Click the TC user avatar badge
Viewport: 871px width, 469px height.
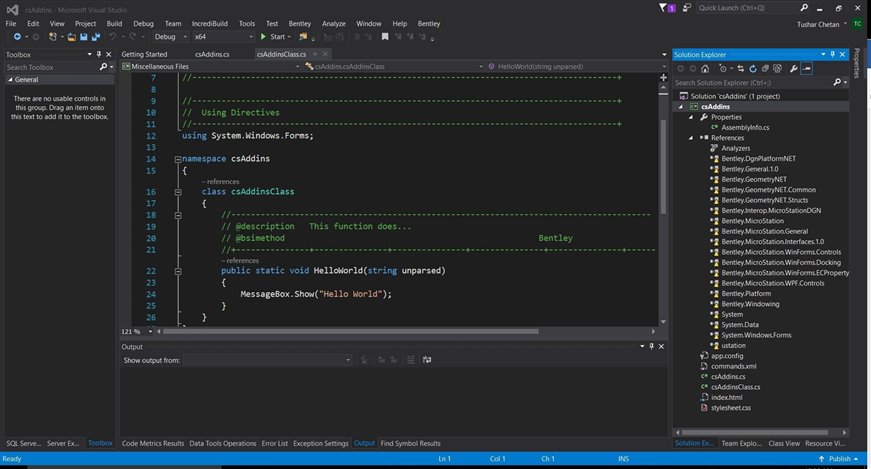[x=858, y=24]
